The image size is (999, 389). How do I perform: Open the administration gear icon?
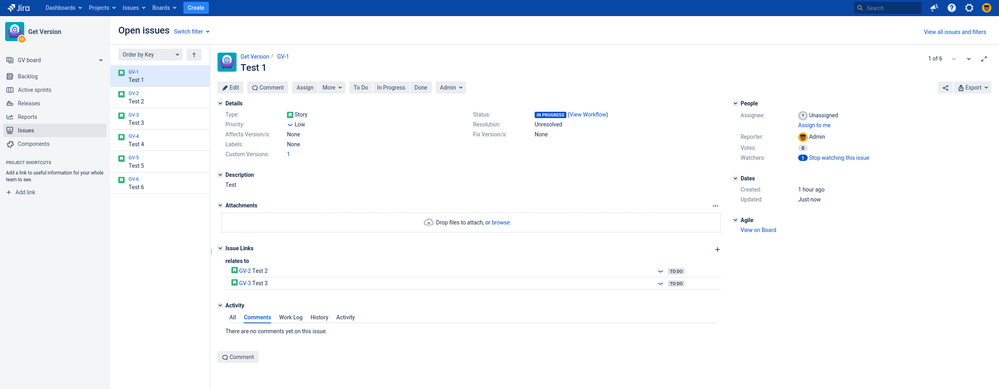(x=969, y=8)
